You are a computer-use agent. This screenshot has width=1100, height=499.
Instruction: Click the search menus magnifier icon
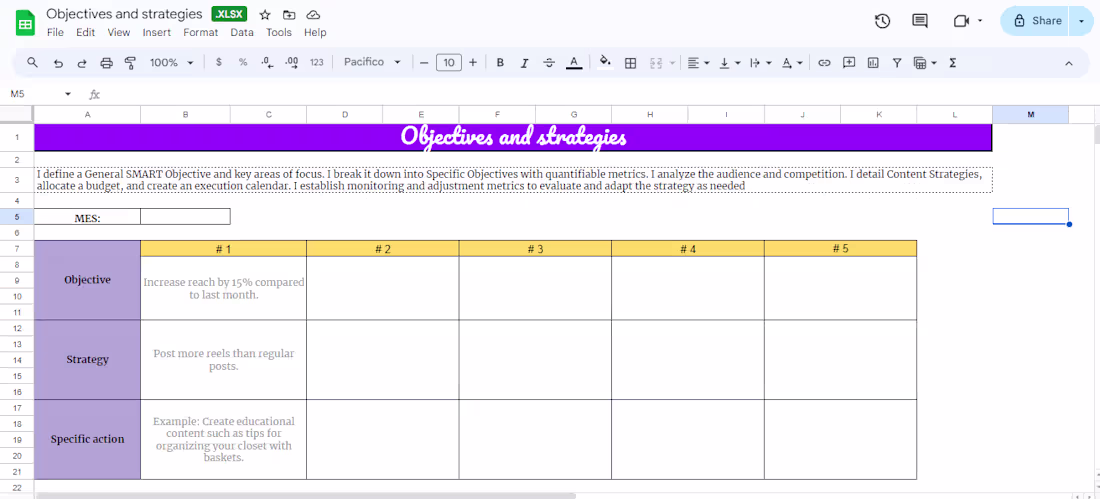click(32, 62)
